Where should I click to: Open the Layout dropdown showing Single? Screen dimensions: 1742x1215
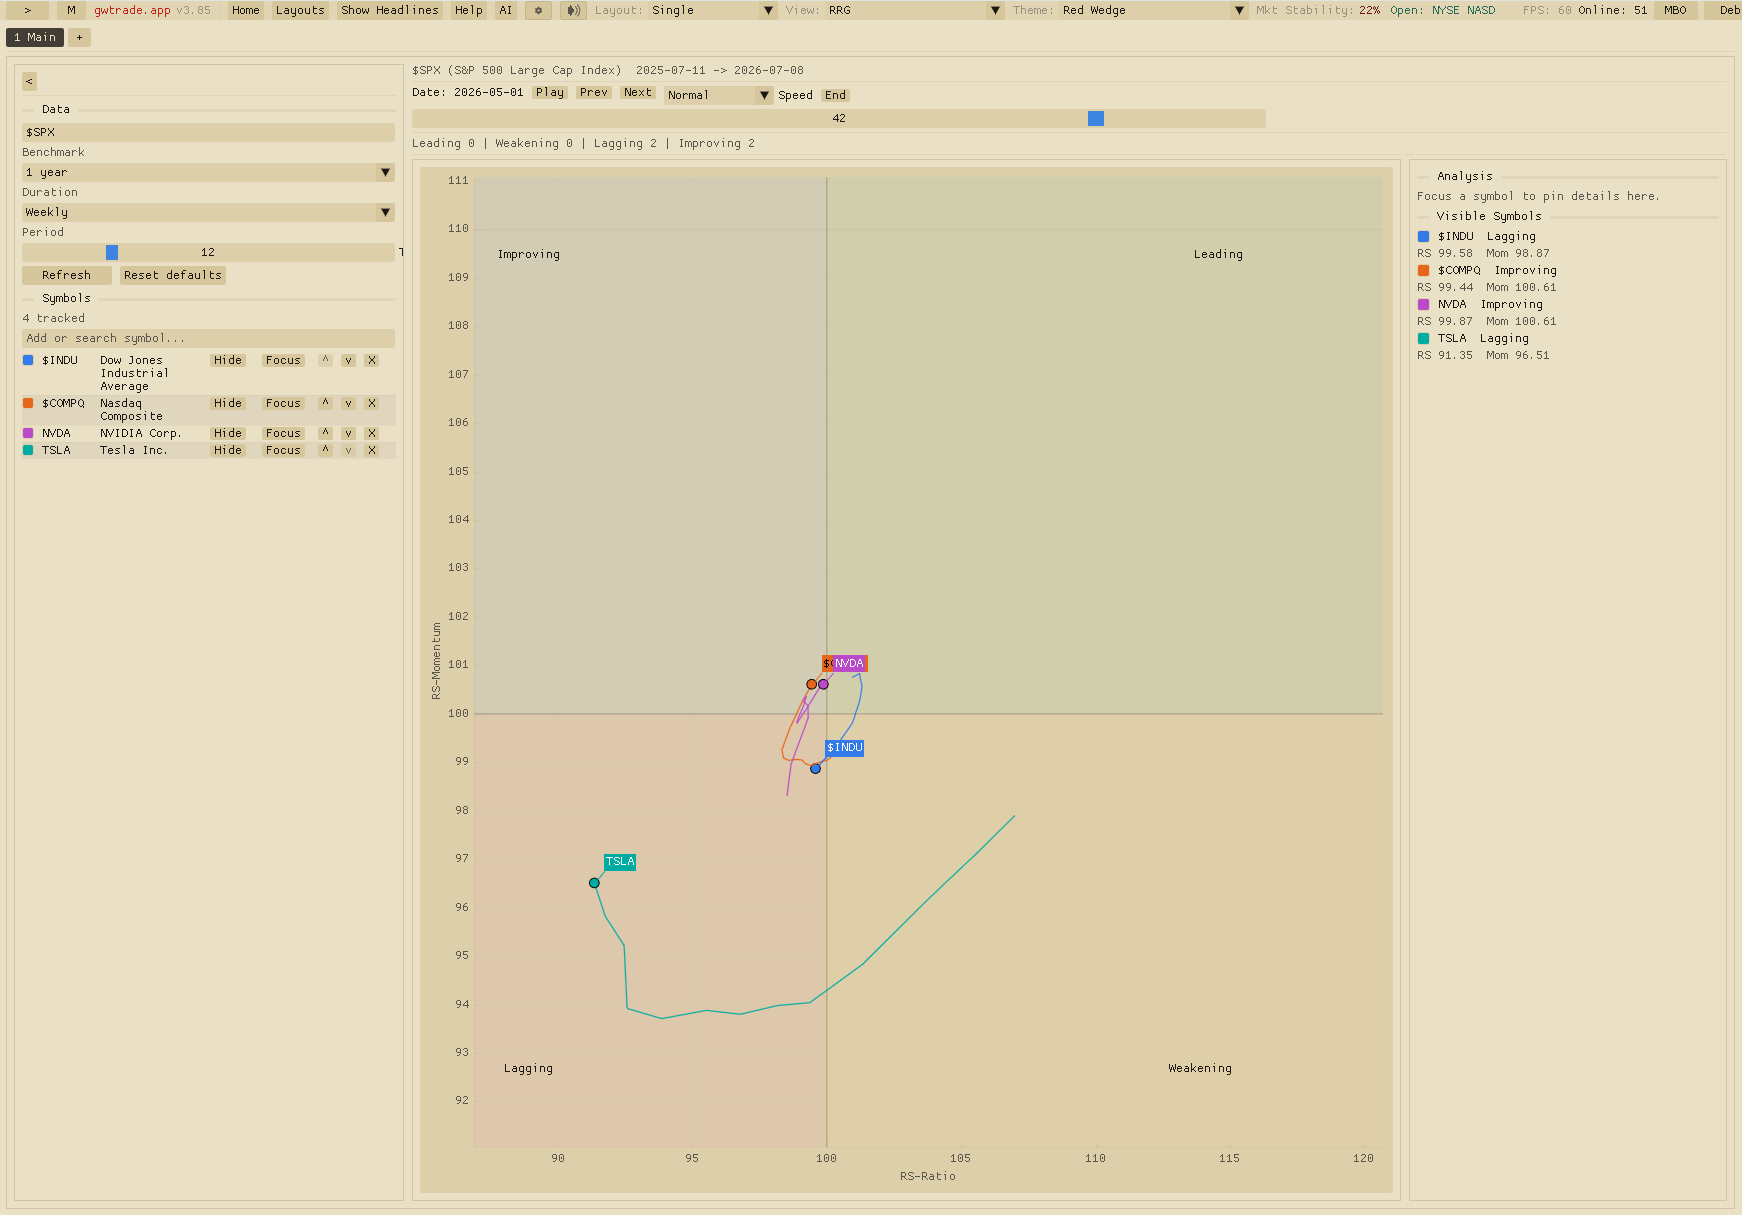pos(712,10)
